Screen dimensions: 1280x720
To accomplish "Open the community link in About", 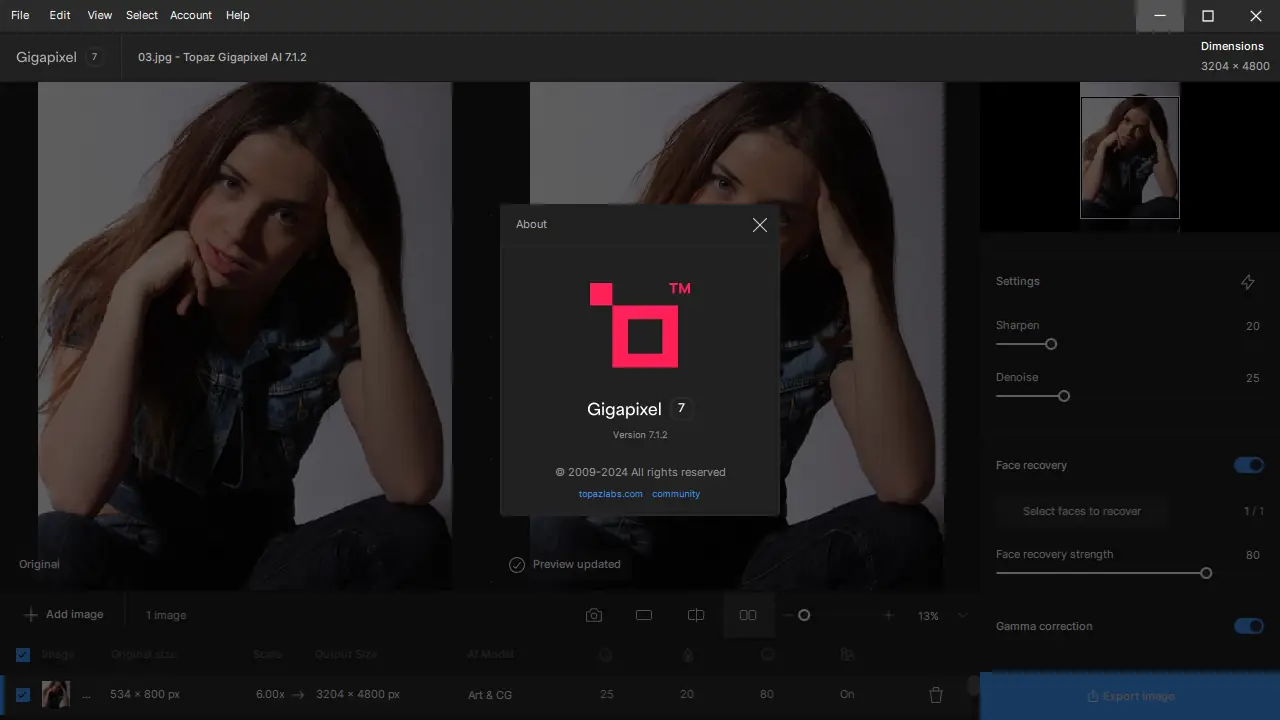I will click(676, 494).
